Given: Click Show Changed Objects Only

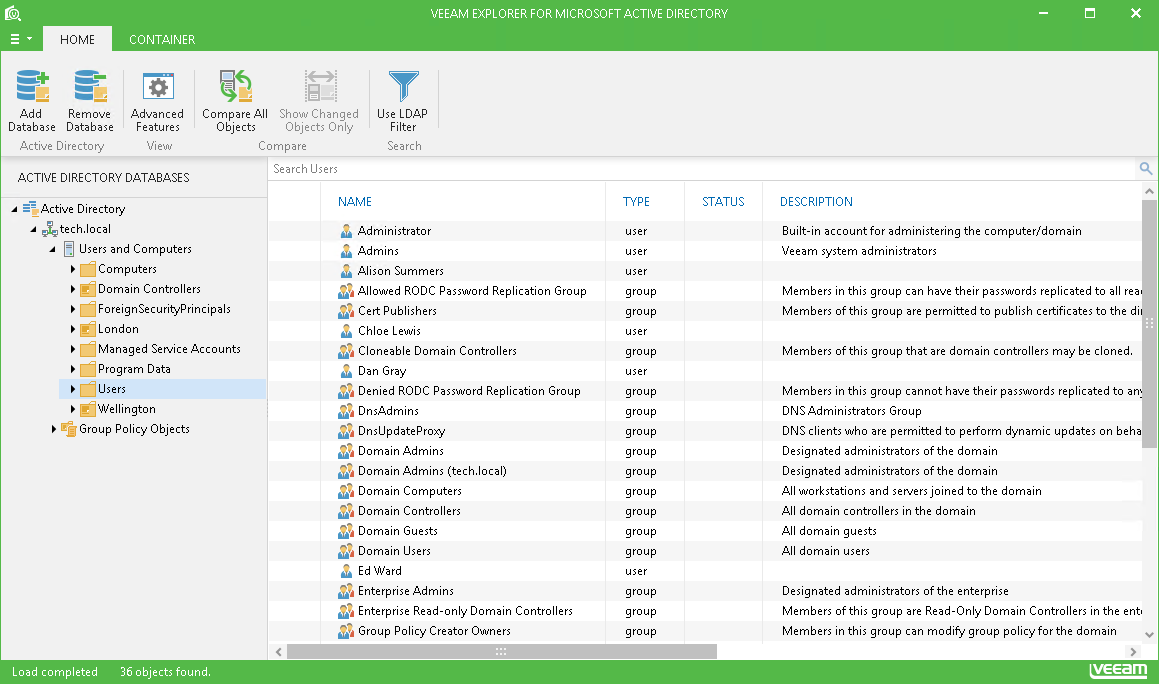Looking at the screenshot, I should coord(319,101).
